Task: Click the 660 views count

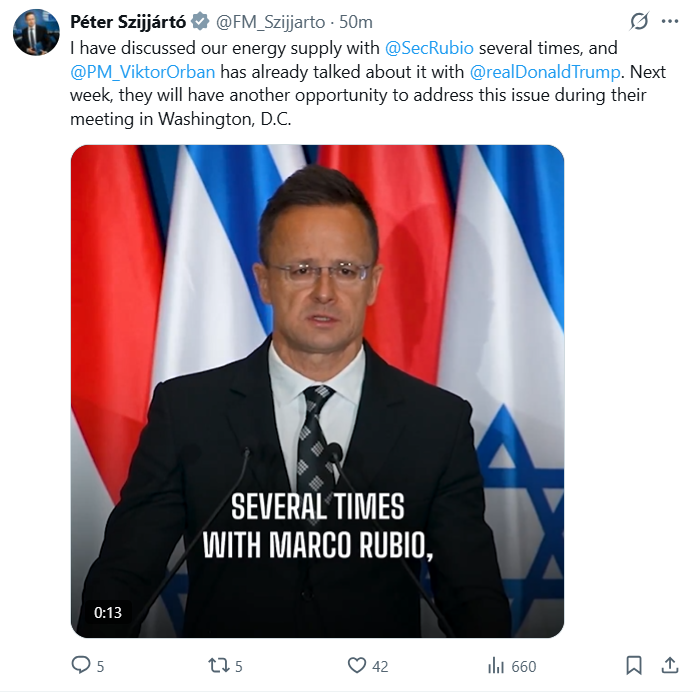Action: point(524,666)
